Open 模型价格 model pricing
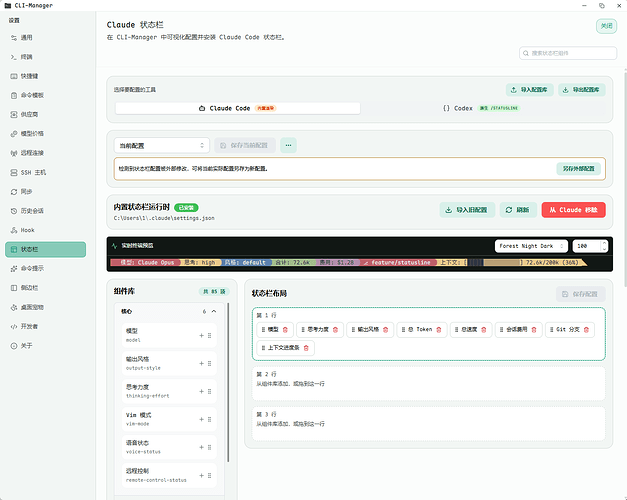 tap(45, 134)
